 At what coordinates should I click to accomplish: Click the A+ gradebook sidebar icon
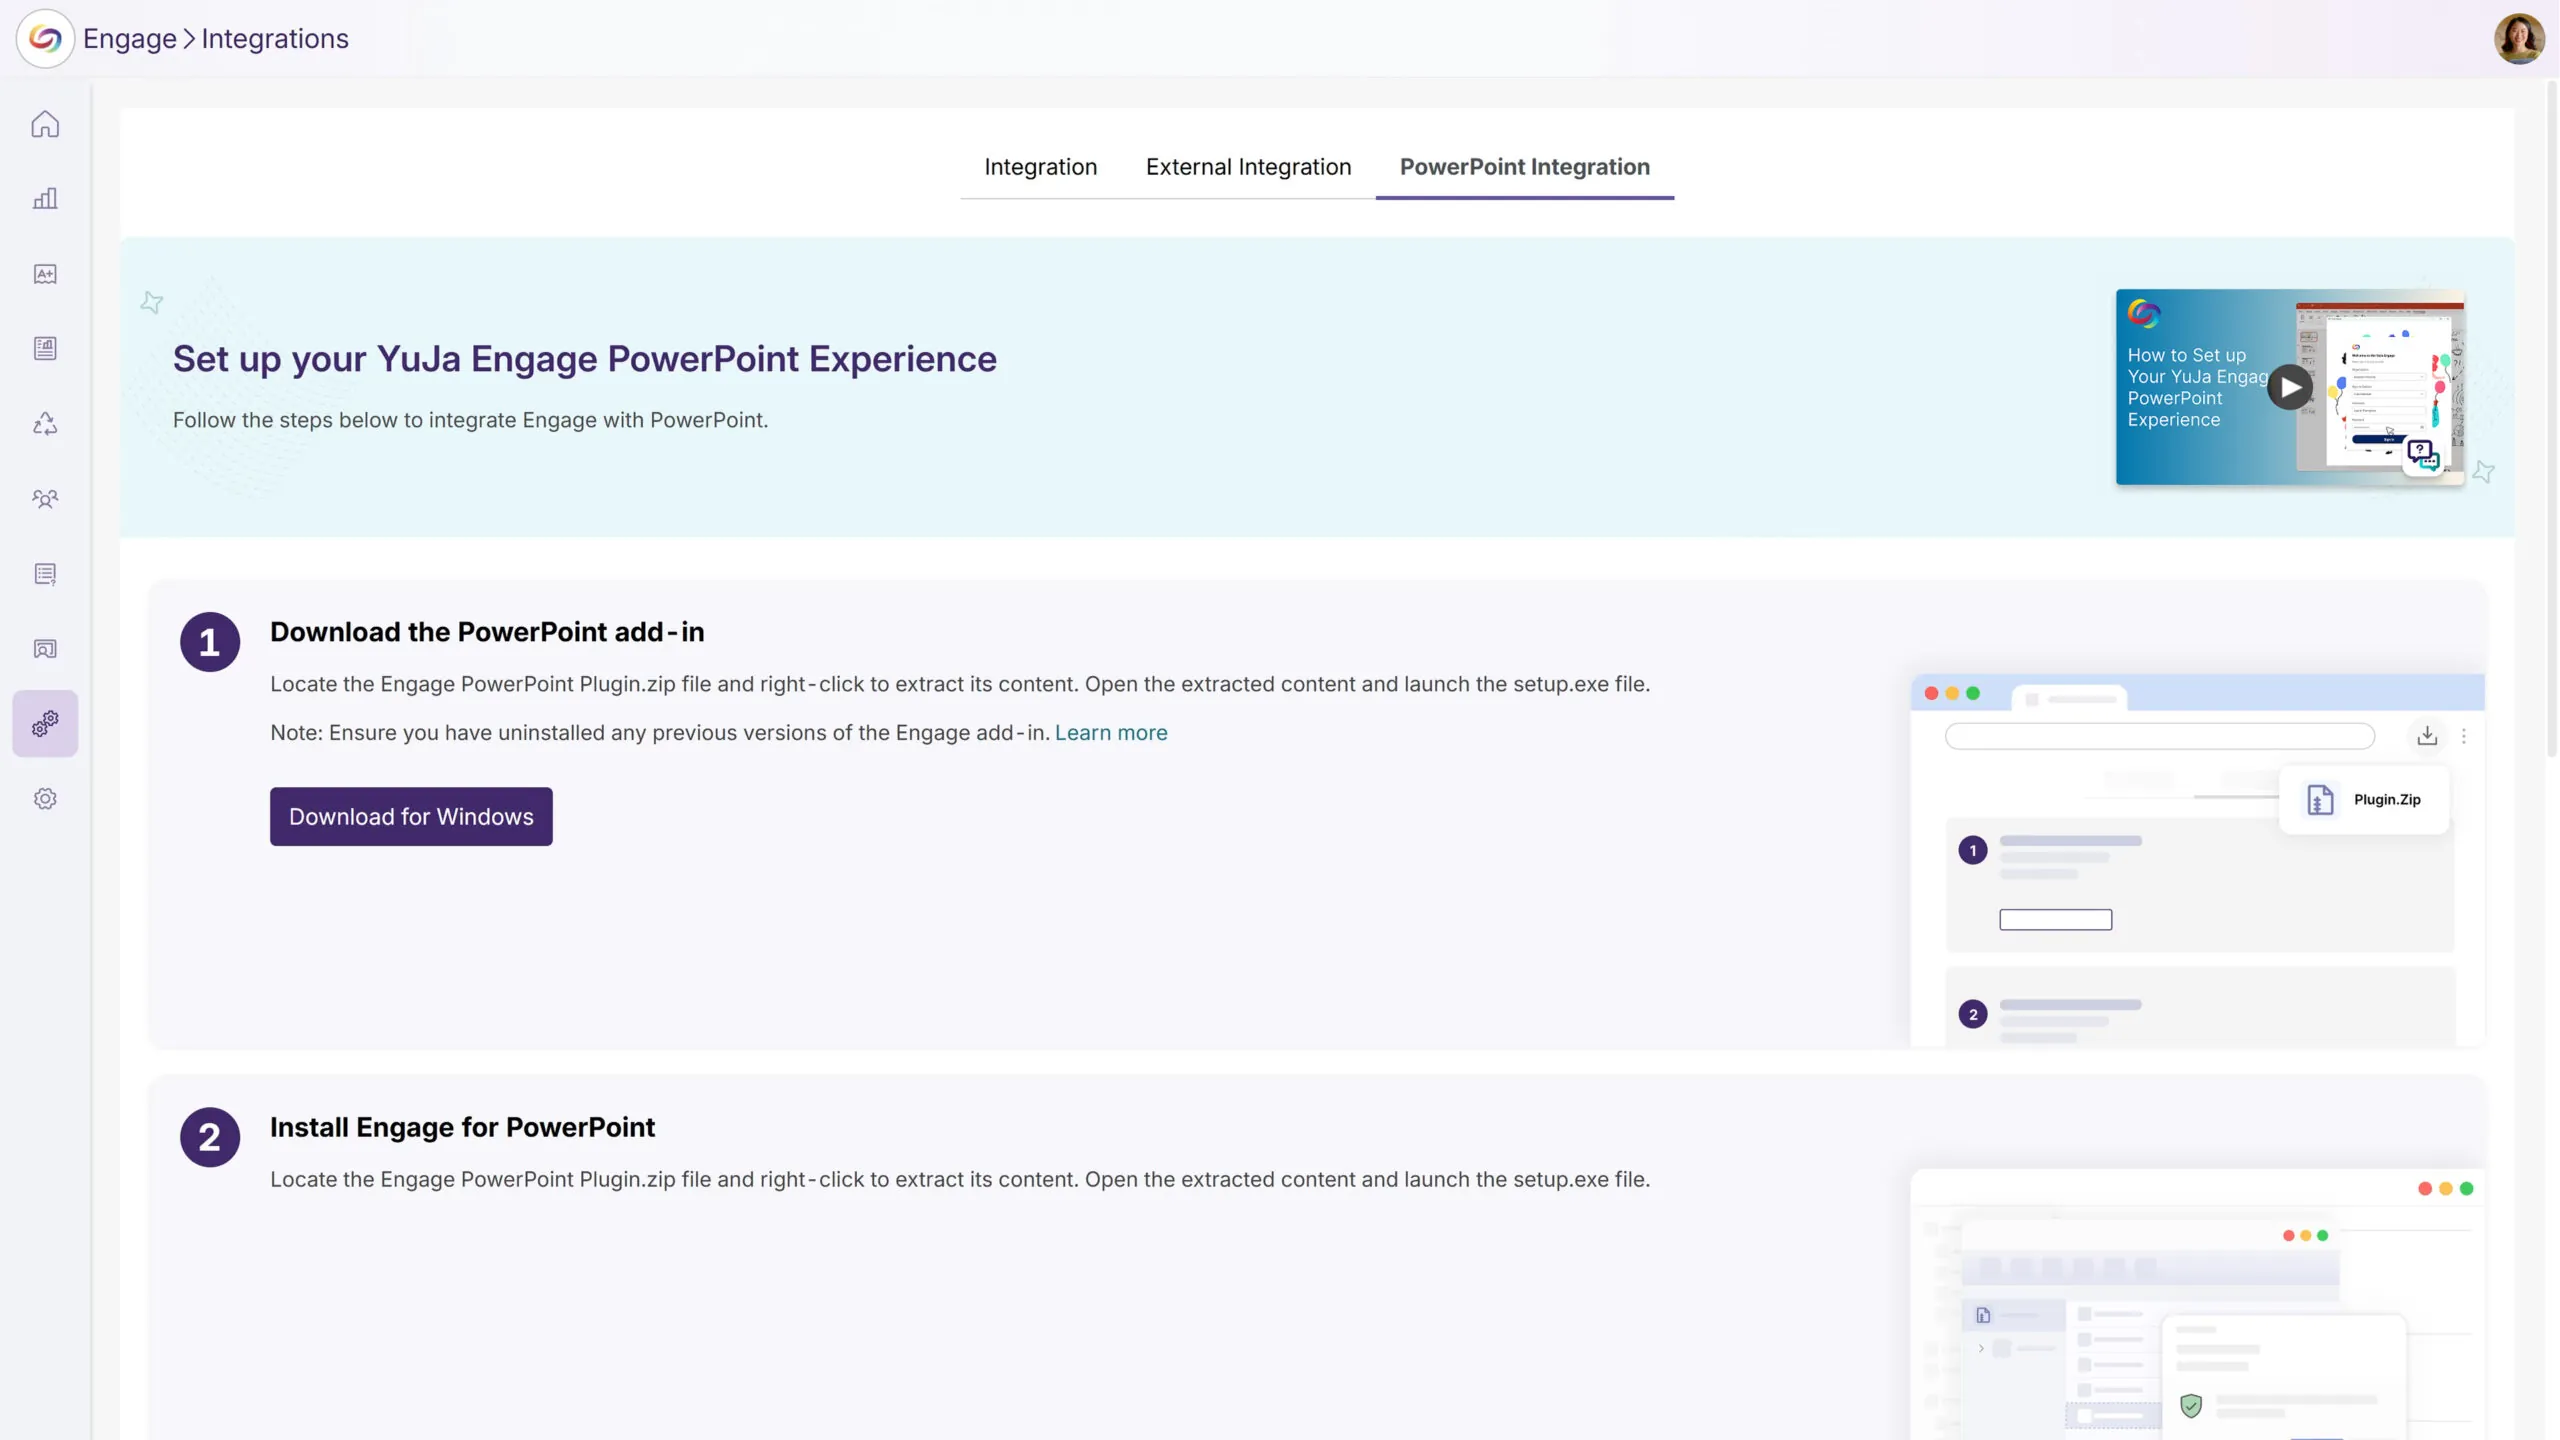[45, 274]
